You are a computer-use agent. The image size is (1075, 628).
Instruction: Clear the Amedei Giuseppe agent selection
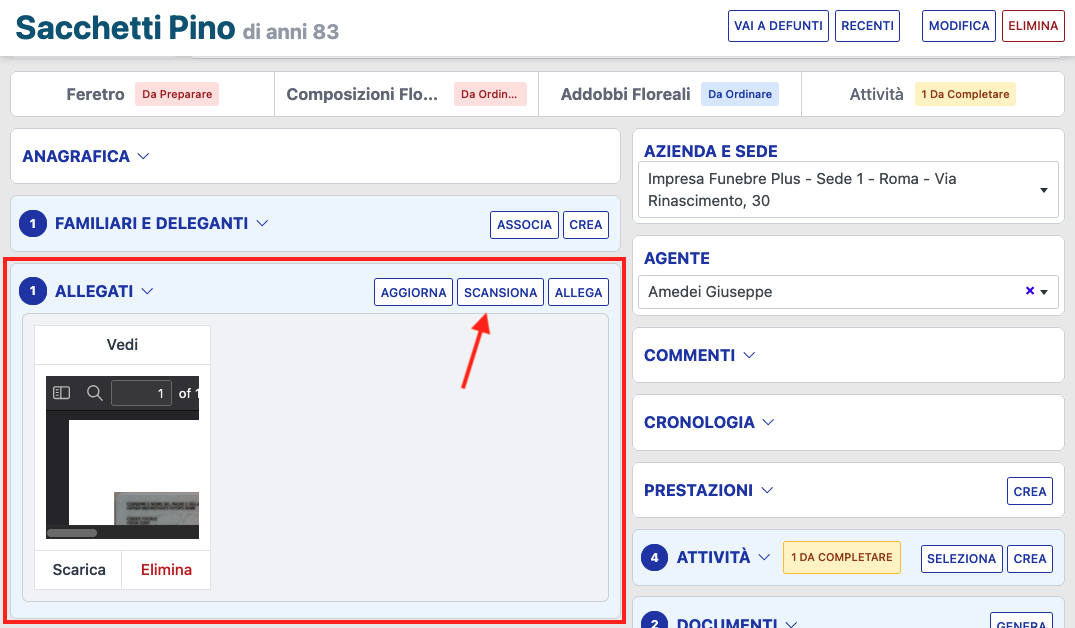(x=1029, y=291)
